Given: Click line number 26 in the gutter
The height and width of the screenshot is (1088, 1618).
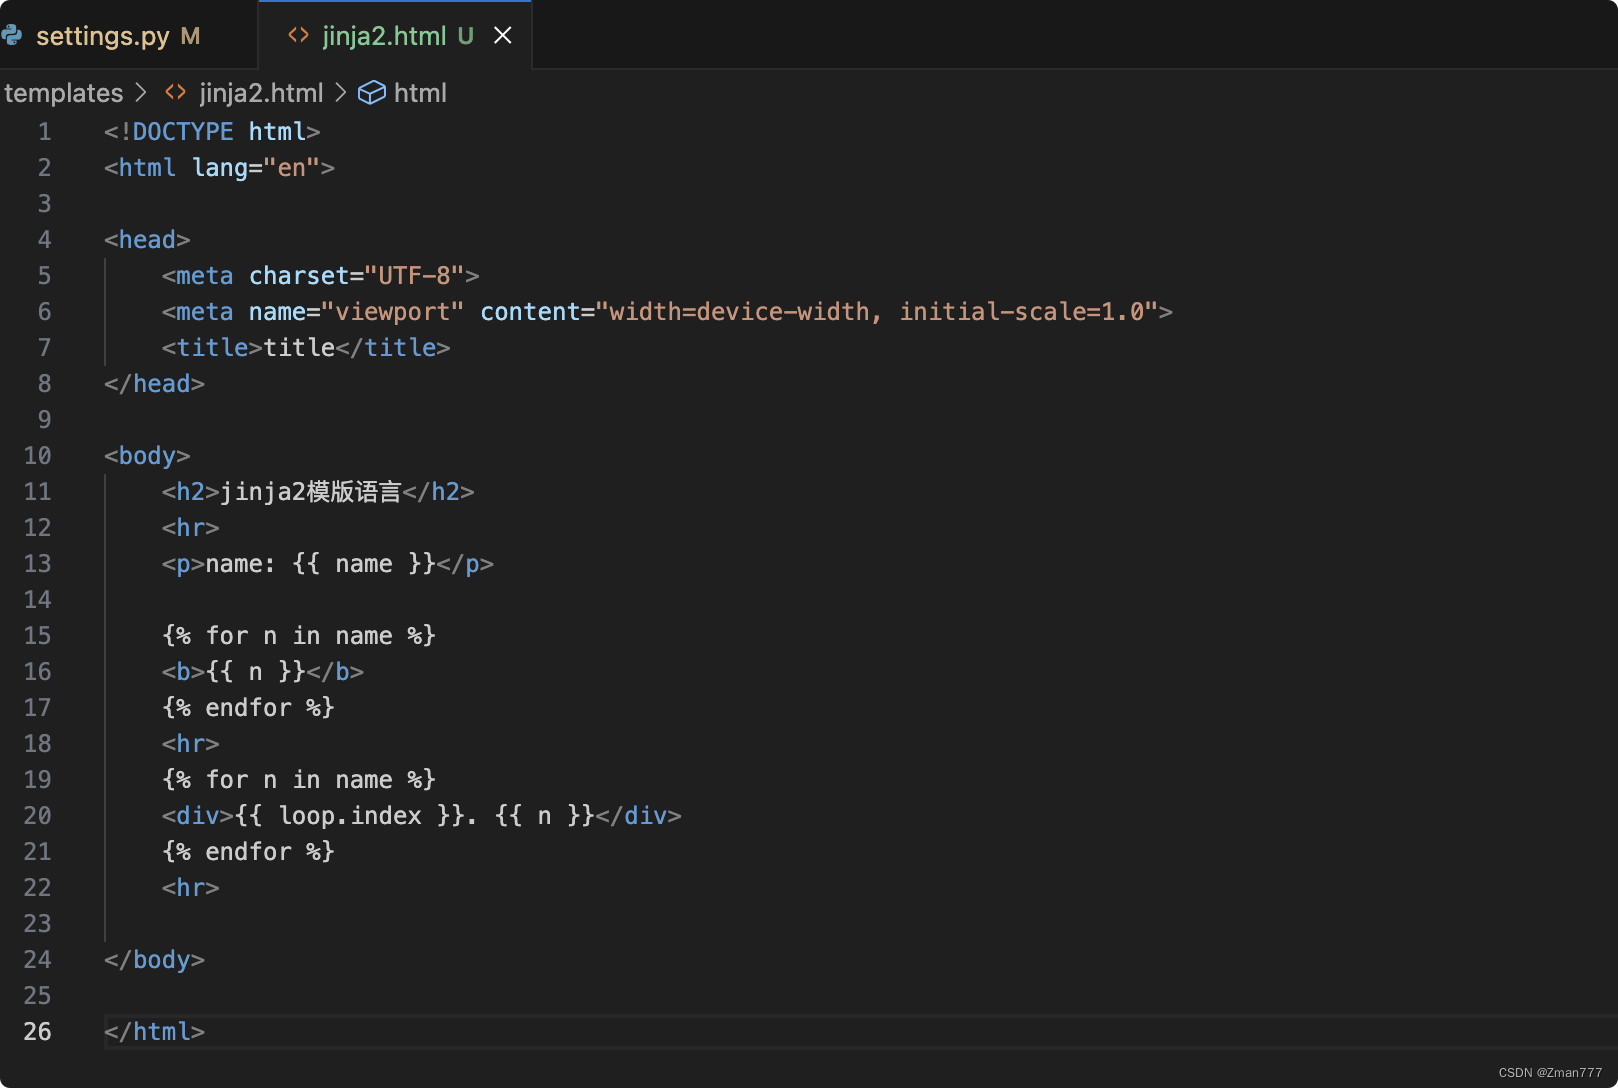Looking at the screenshot, I should (x=37, y=1031).
